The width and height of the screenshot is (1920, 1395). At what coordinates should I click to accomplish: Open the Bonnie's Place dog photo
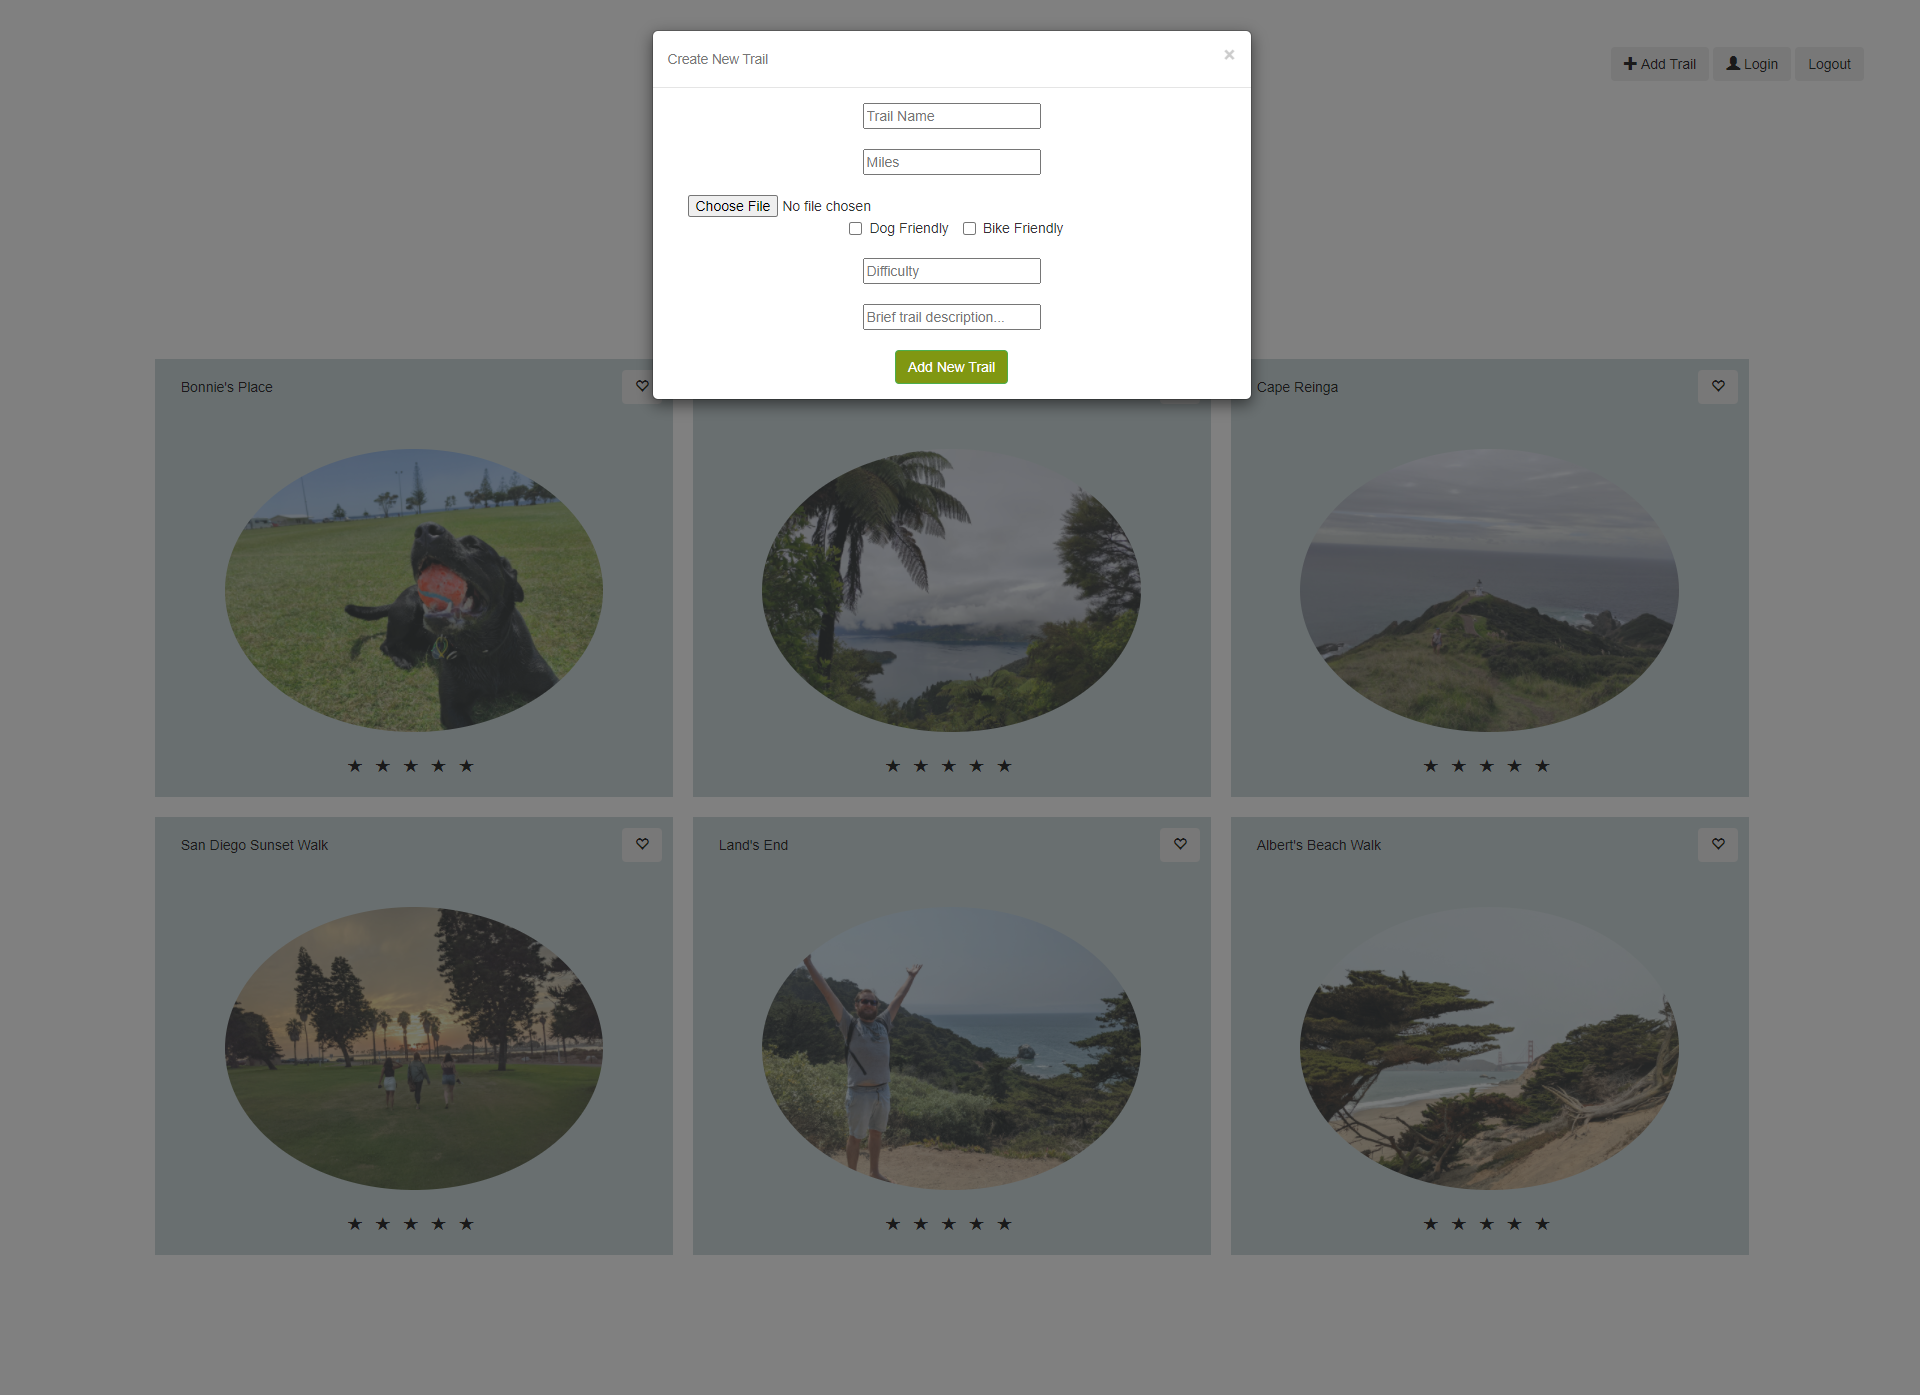413,590
